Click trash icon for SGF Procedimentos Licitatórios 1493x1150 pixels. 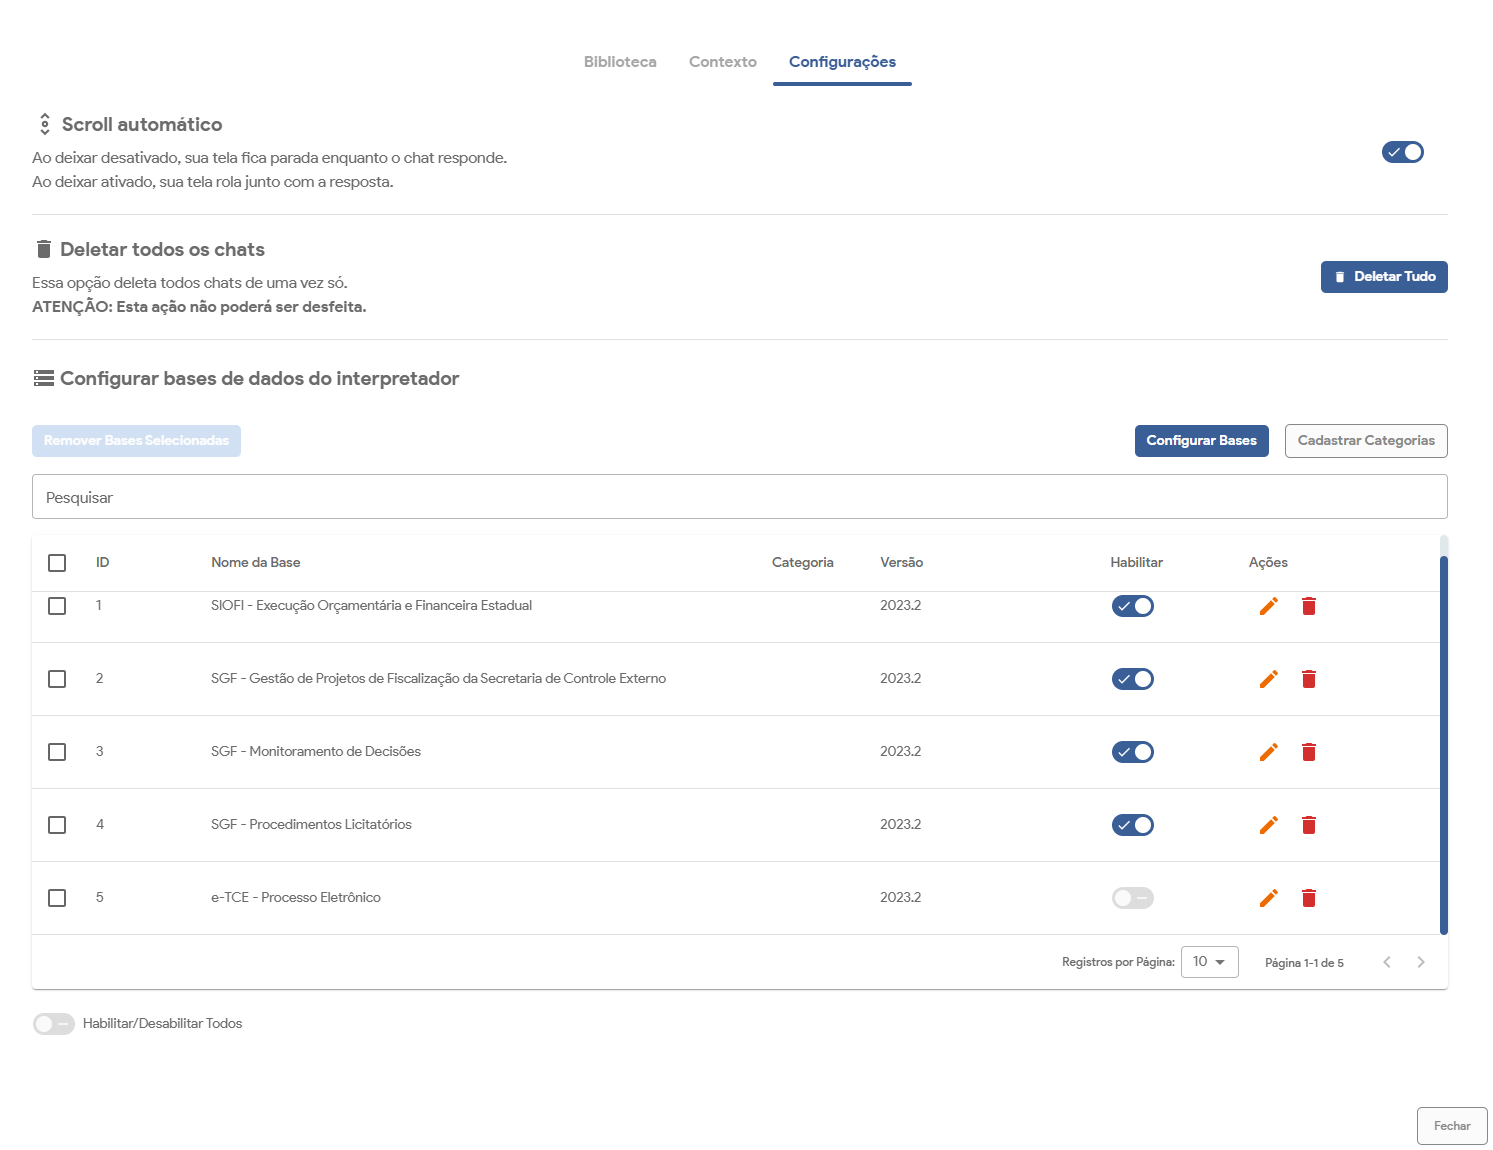[1308, 825]
